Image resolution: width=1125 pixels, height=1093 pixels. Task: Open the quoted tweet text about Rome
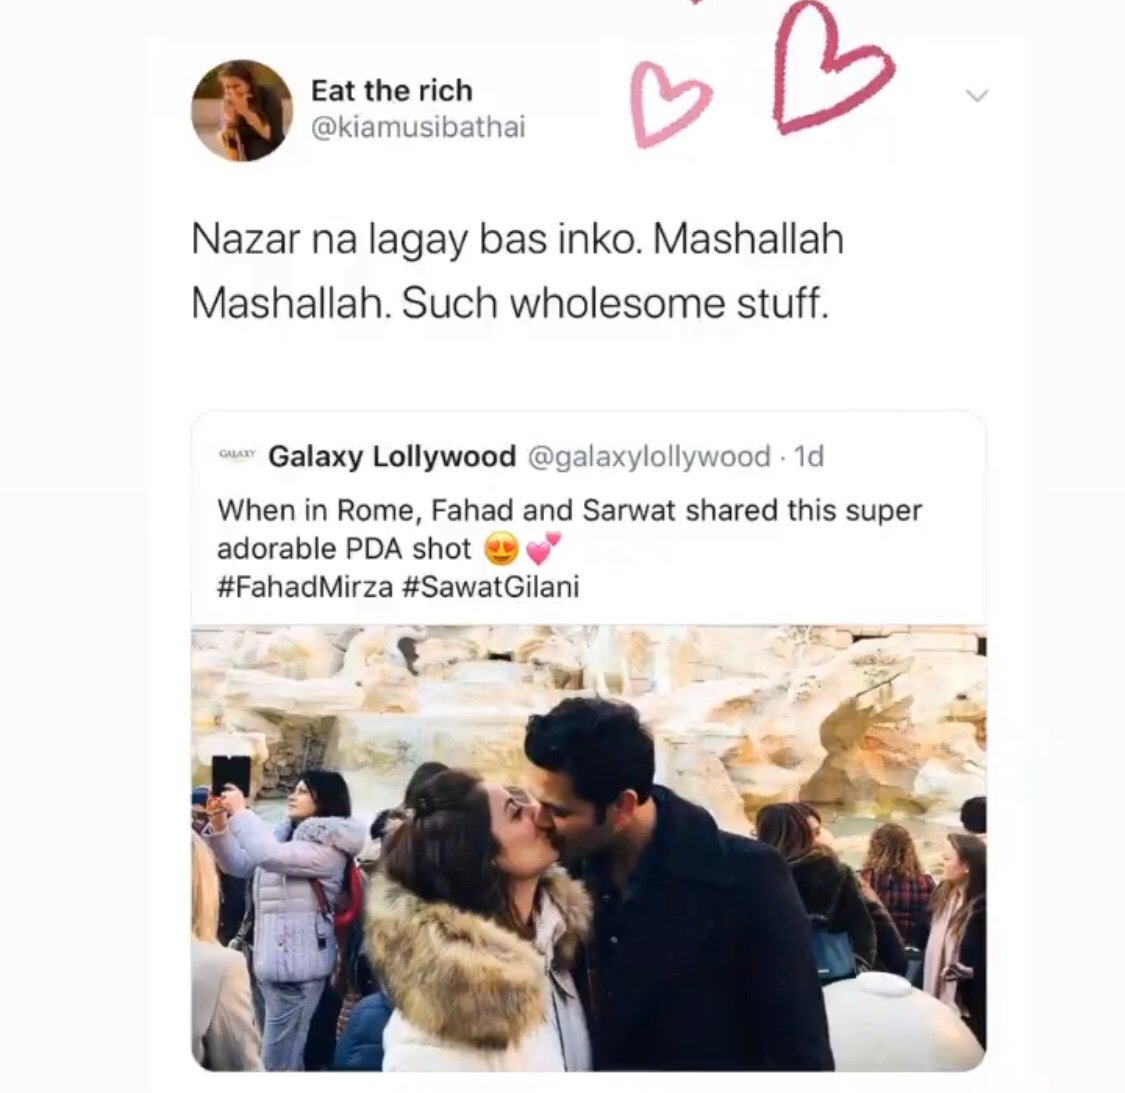(x=569, y=530)
